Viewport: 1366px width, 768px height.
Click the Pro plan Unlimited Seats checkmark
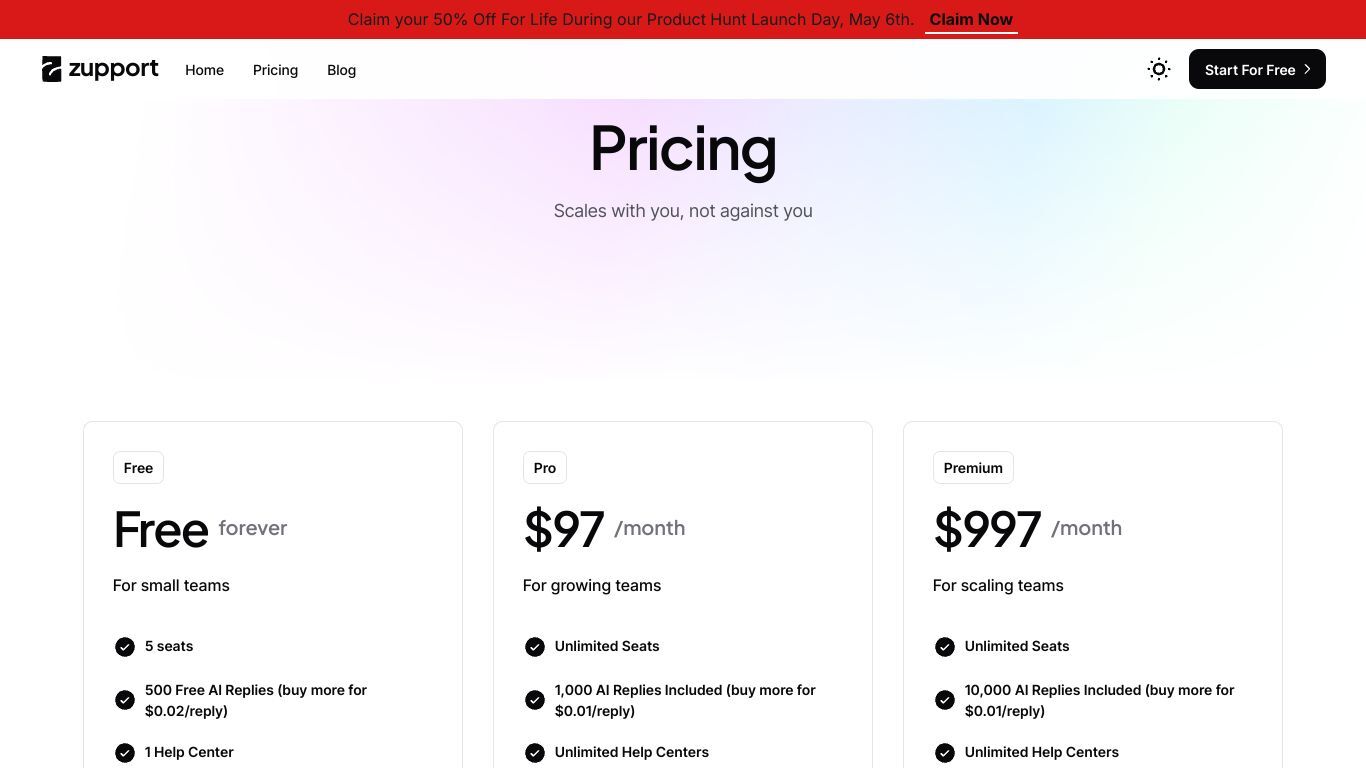535,647
